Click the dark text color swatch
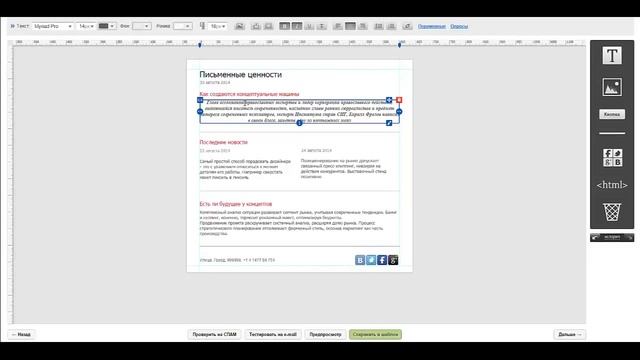Viewport: 640px width, 360px height. 103,26
